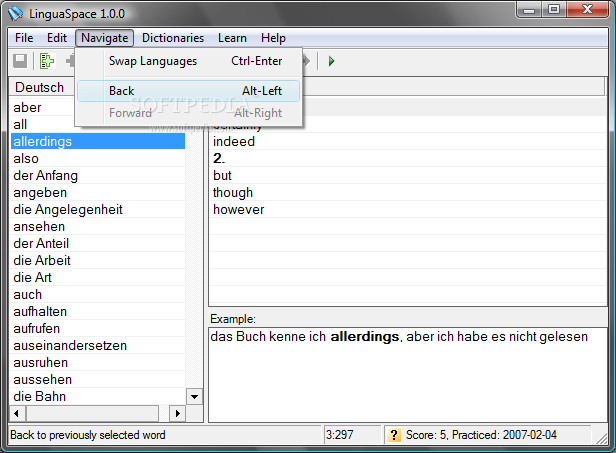Click the yellow question mark status icon
616x453 pixels.
tap(393, 435)
